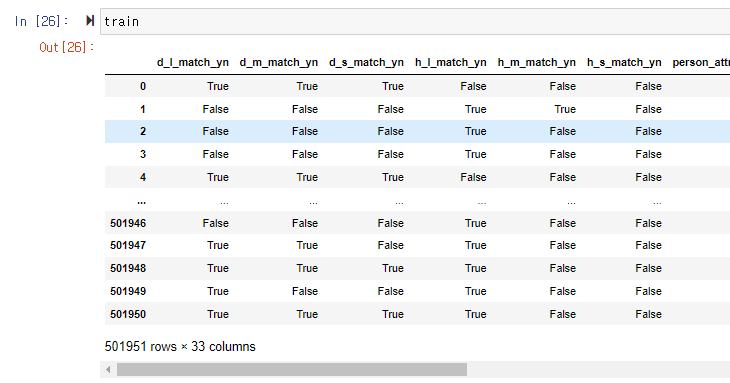
Task: Click the In [26] prompt label
Action: [x=41, y=21]
